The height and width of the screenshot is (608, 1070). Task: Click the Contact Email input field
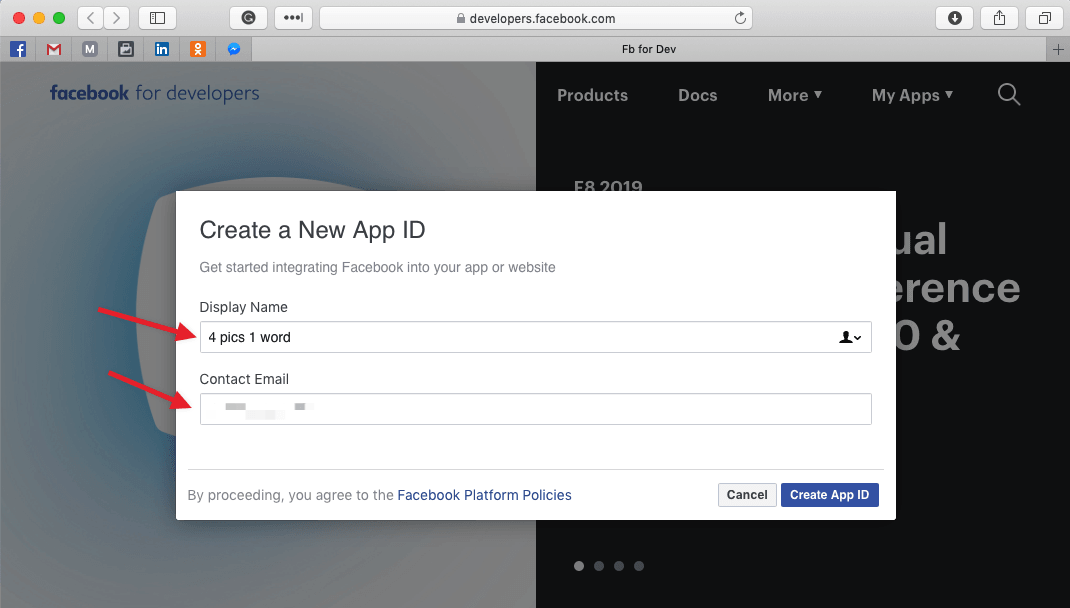(x=536, y=409)
